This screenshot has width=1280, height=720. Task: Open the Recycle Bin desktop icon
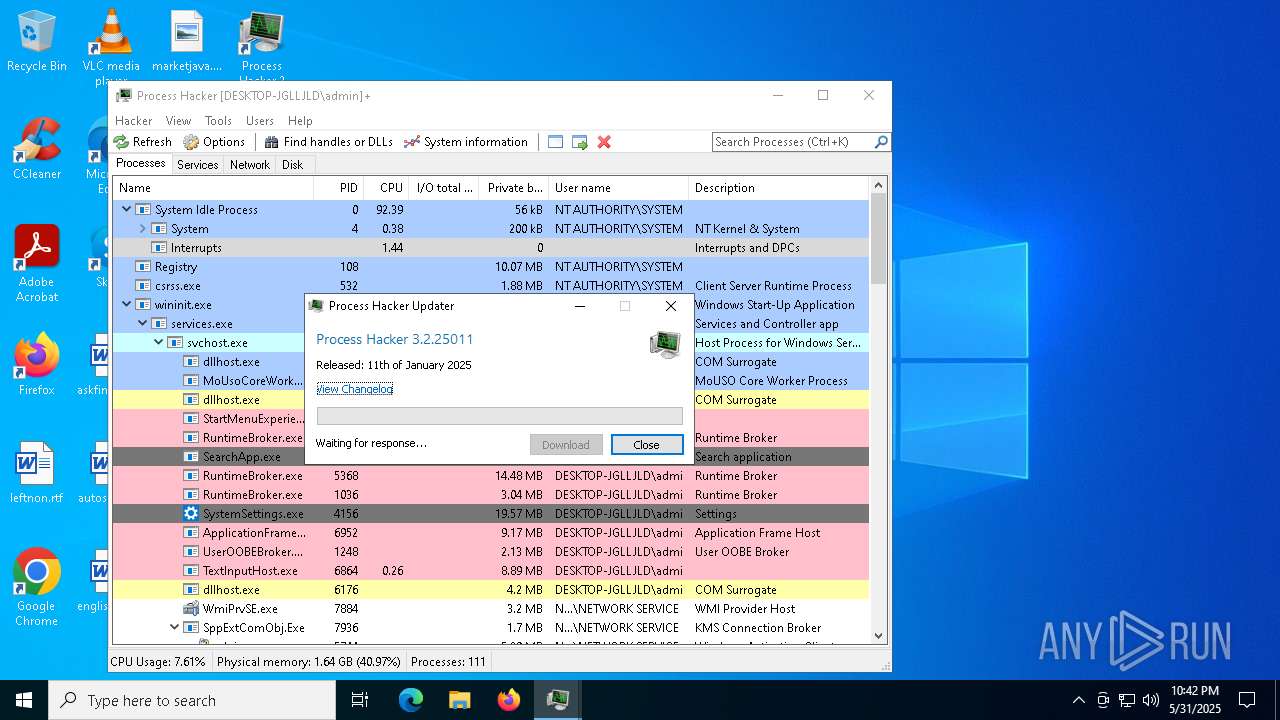[x=37, y=42]
